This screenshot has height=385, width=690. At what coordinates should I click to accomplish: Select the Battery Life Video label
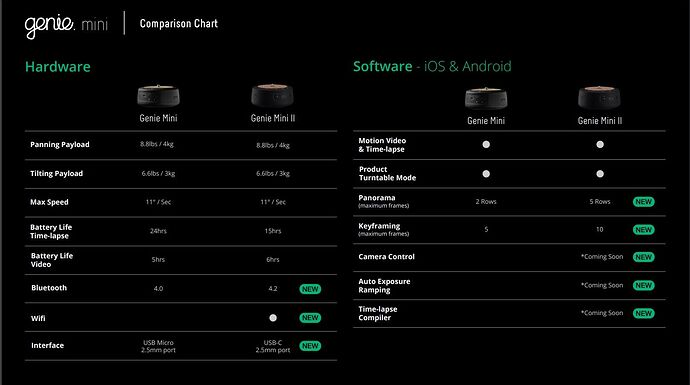52,260
